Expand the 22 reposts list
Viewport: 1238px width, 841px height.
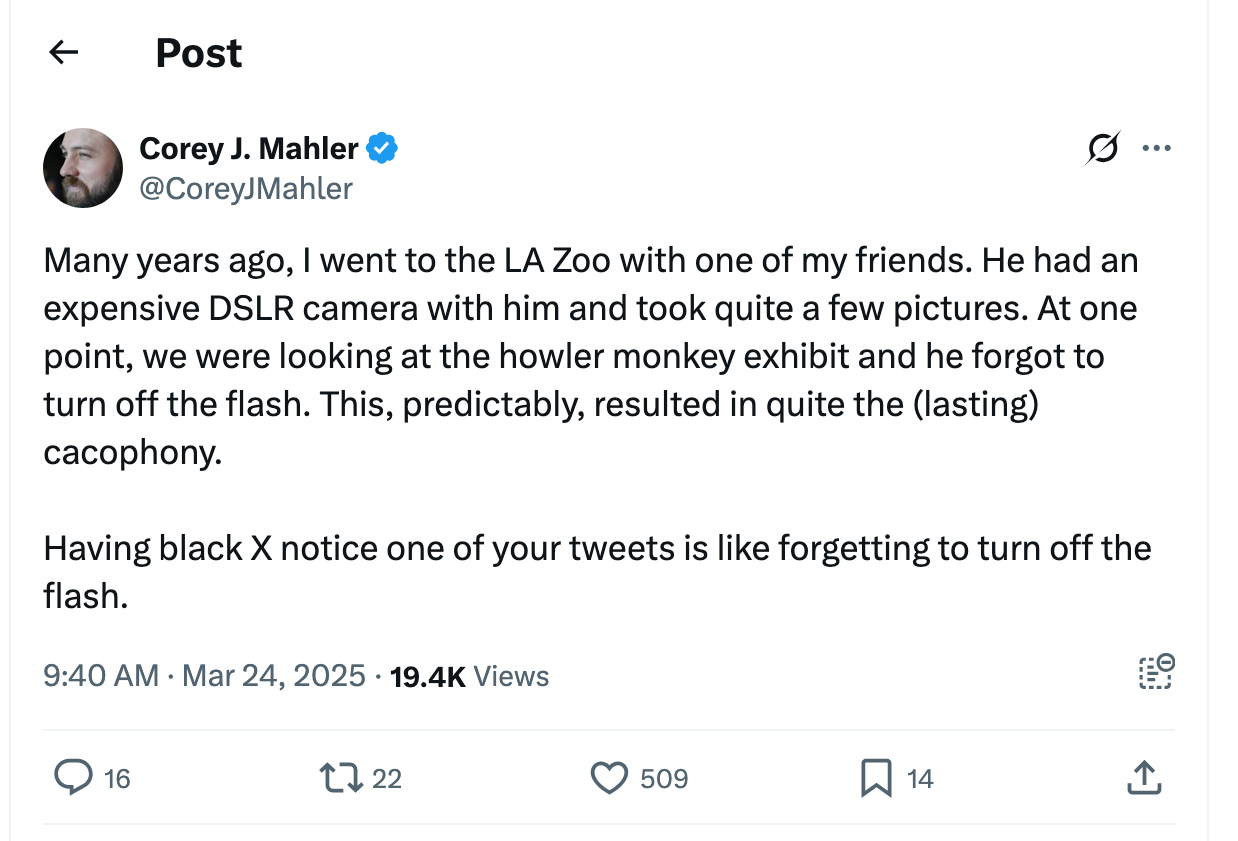click(x=385, y=777)
